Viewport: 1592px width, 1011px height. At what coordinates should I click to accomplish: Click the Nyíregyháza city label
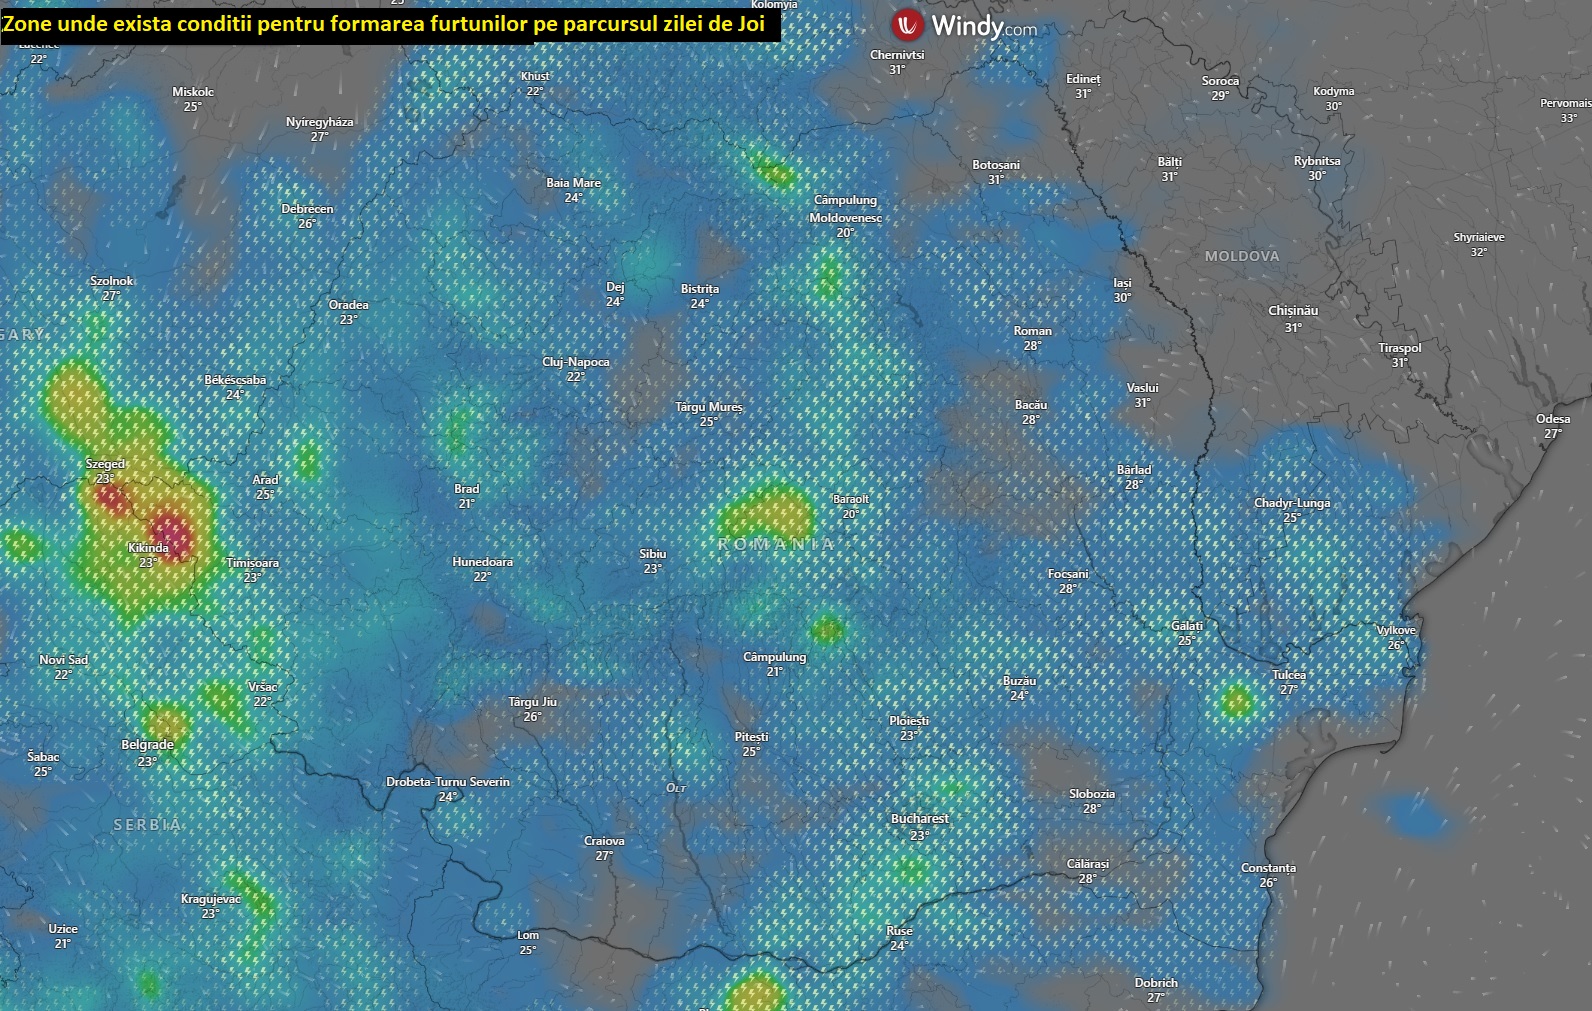point(319,122)
